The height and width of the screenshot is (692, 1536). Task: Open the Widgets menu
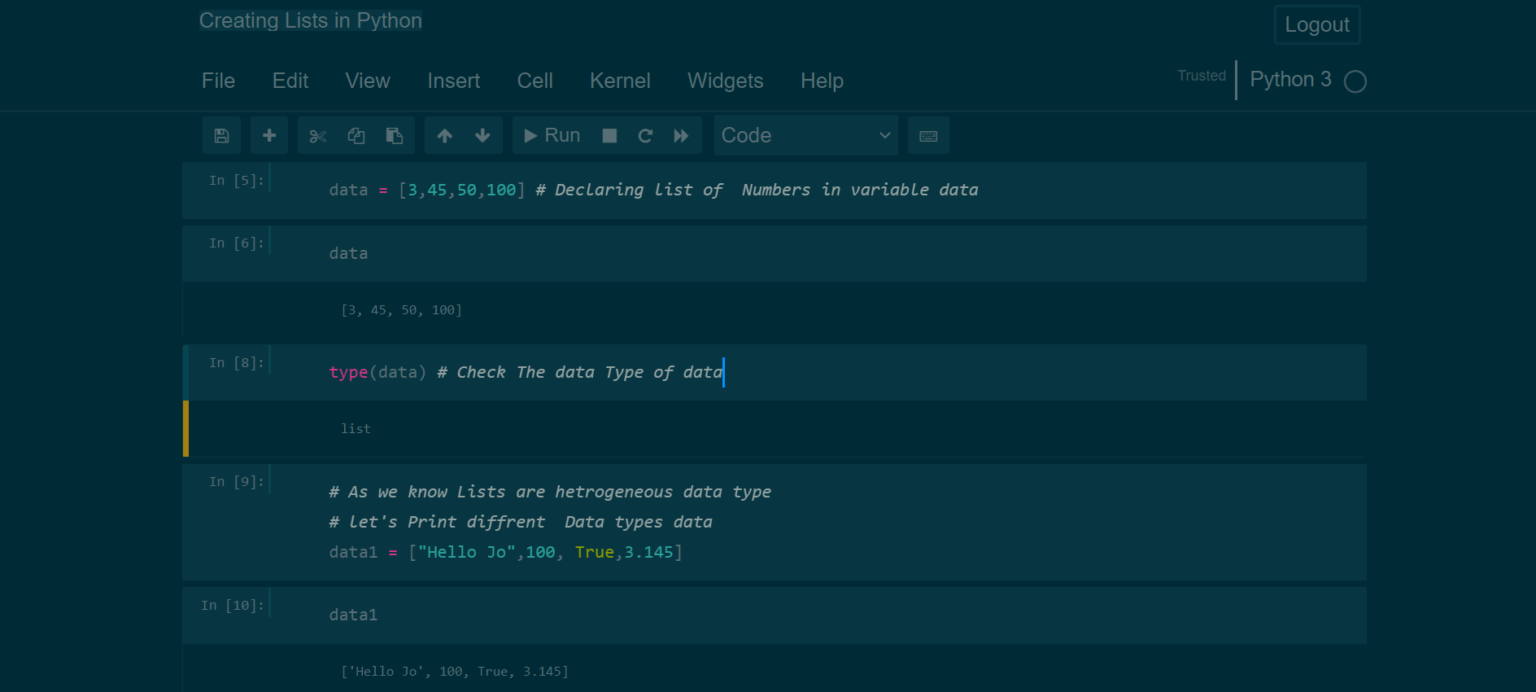(x=725, y=81)
